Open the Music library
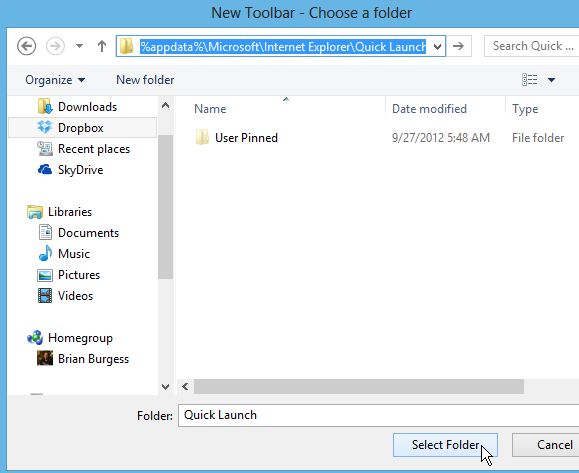This screenshot has height=473, width=579. (73, 254)
